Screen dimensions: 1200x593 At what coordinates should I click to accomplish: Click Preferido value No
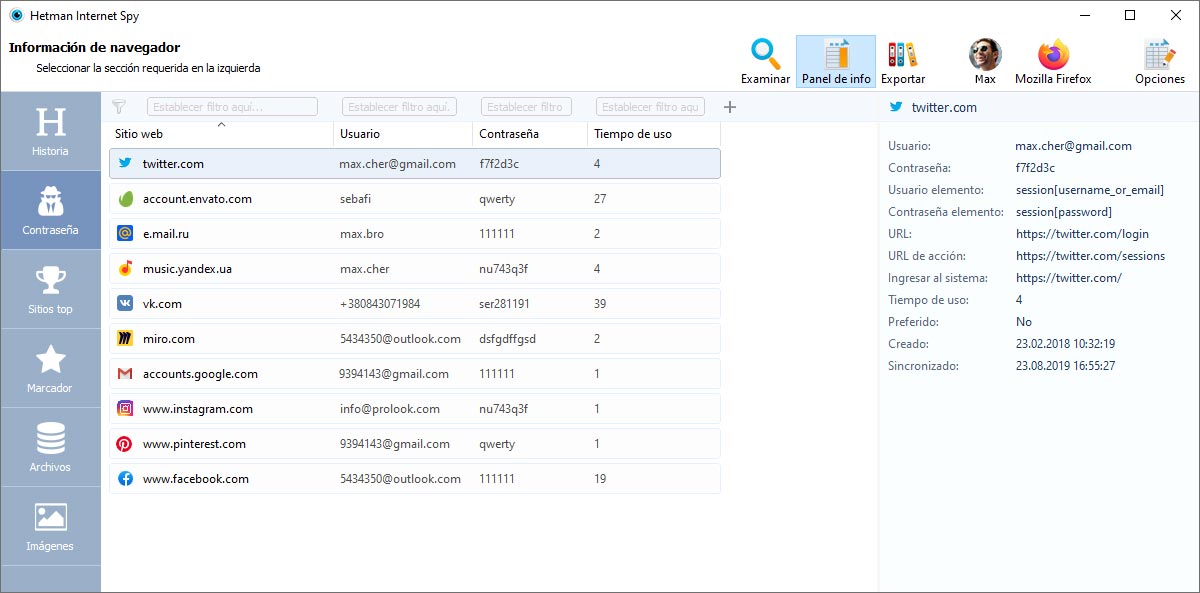click(1024, 322)
